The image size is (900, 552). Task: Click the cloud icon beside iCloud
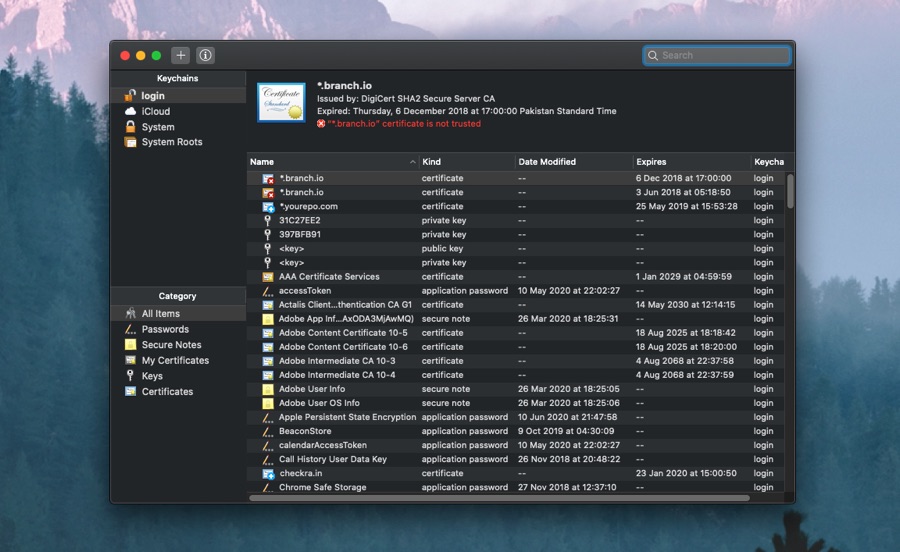(x=130, y=111)
